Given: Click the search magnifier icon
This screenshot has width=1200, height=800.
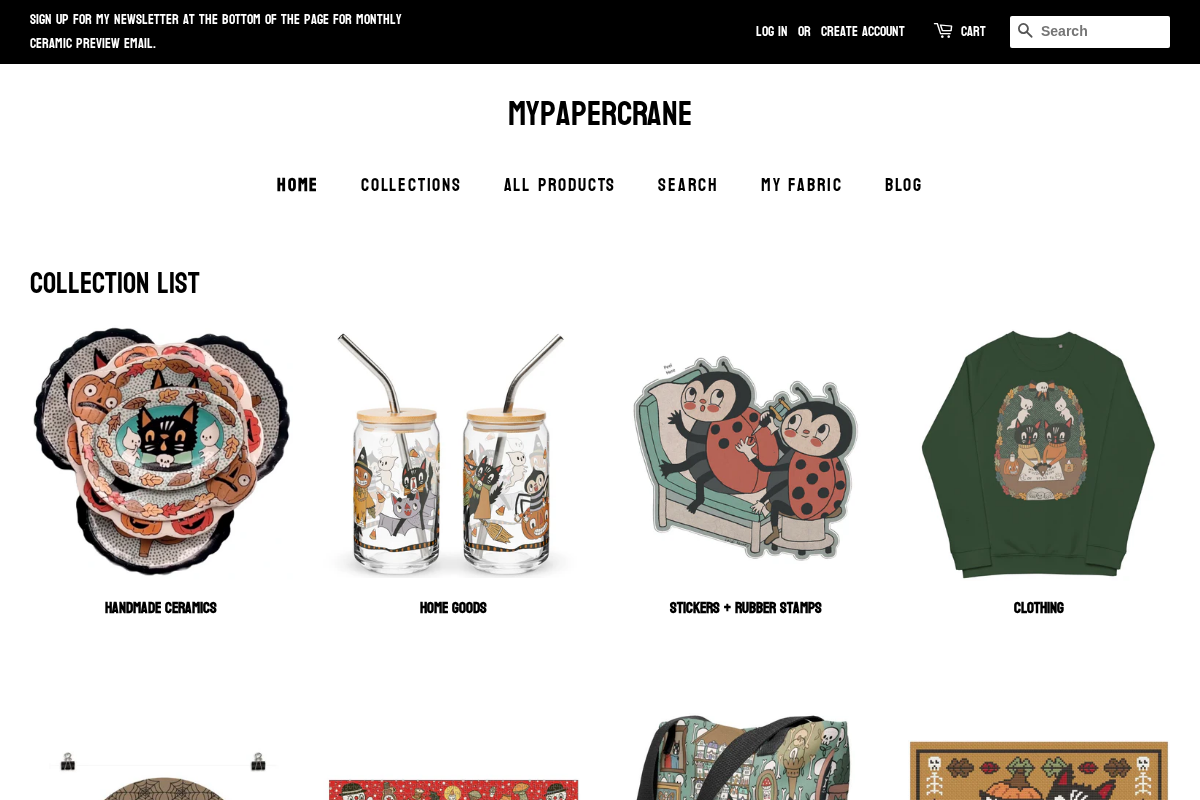Looking at the screenshot, I should 1025,31.
